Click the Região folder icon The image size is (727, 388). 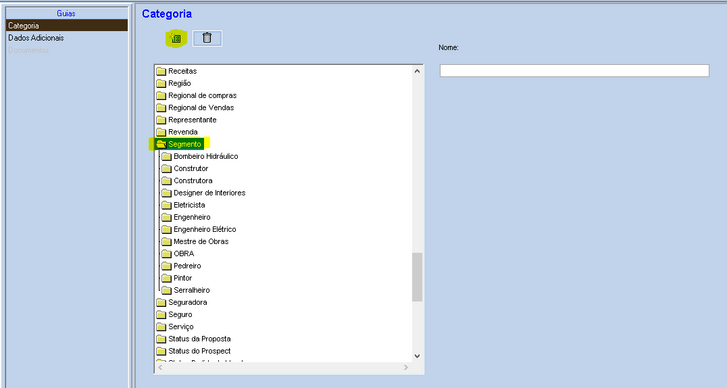coord(161,83)
